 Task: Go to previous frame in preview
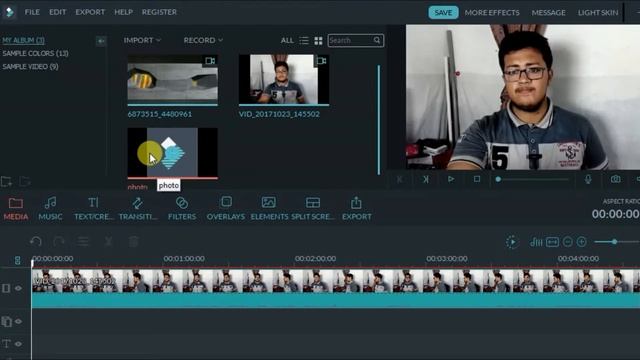[400, 179]
